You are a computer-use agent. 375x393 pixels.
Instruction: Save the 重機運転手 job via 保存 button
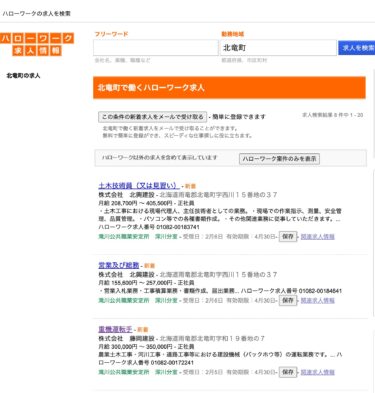click(x=288, y=372)
